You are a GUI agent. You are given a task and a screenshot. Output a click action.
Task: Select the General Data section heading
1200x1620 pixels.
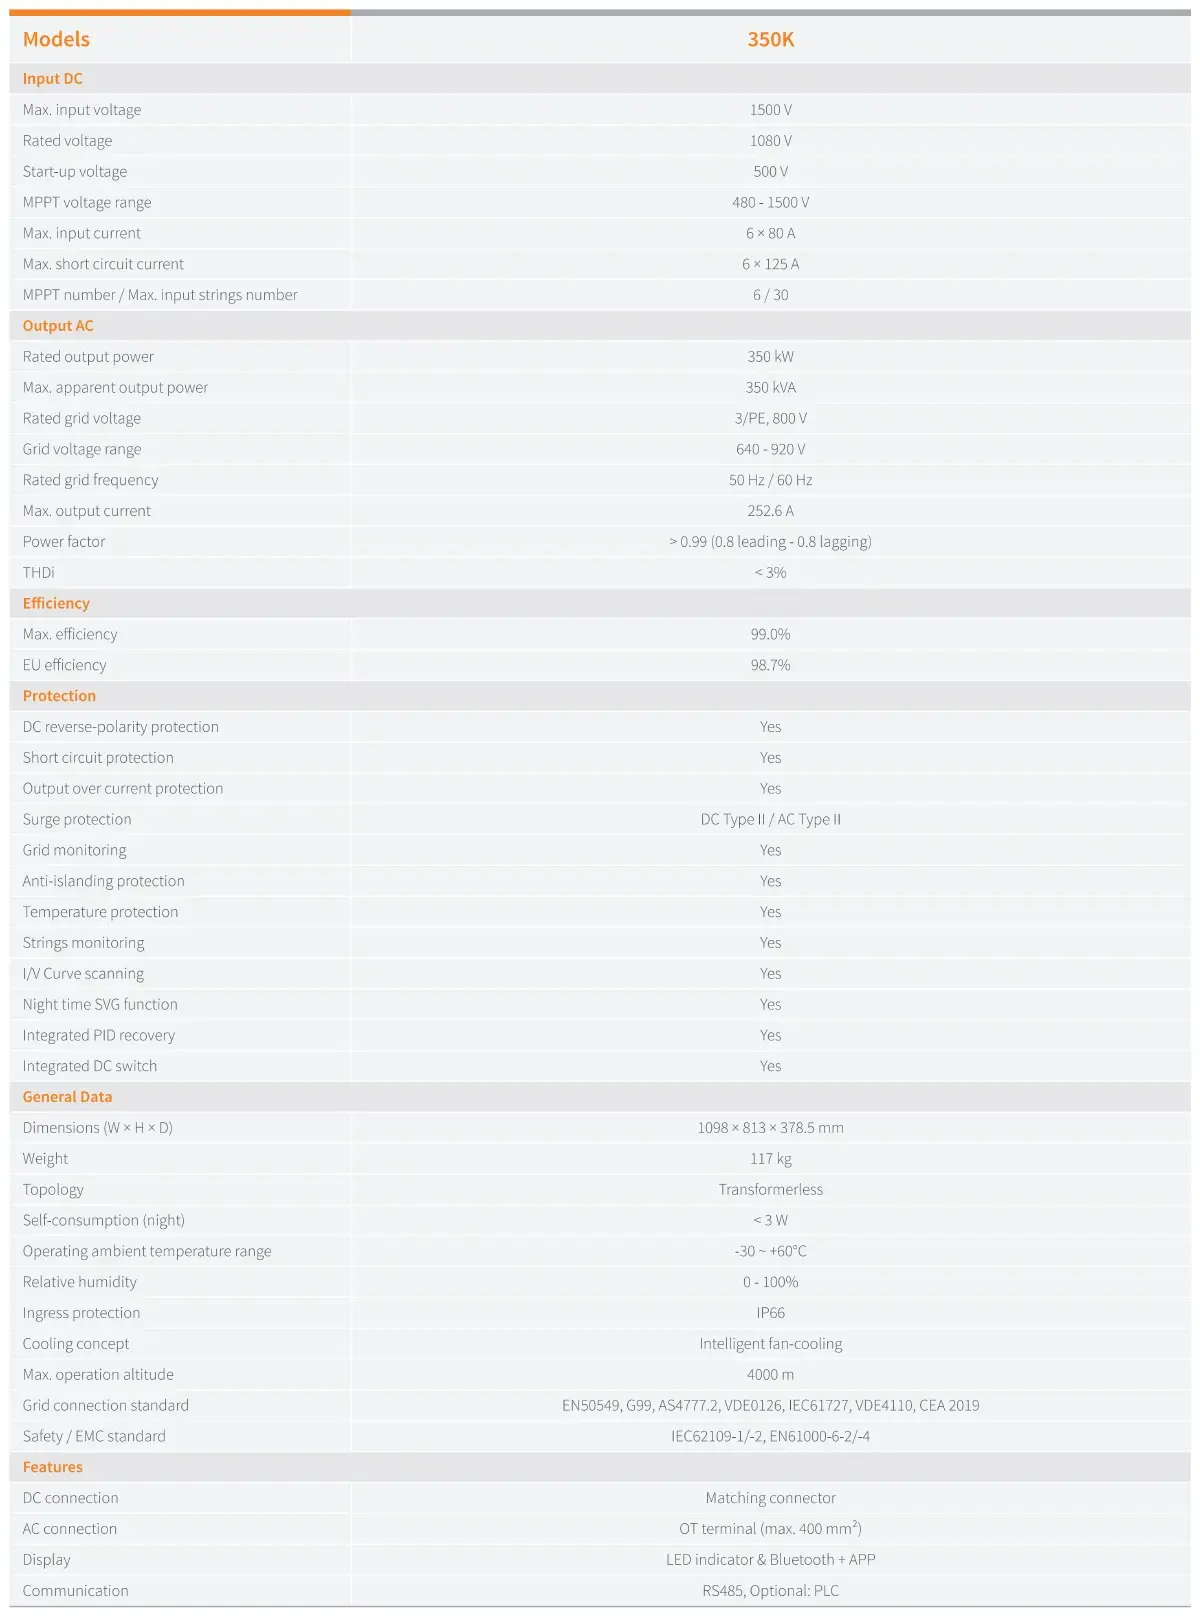click(x=67, y=1096)
